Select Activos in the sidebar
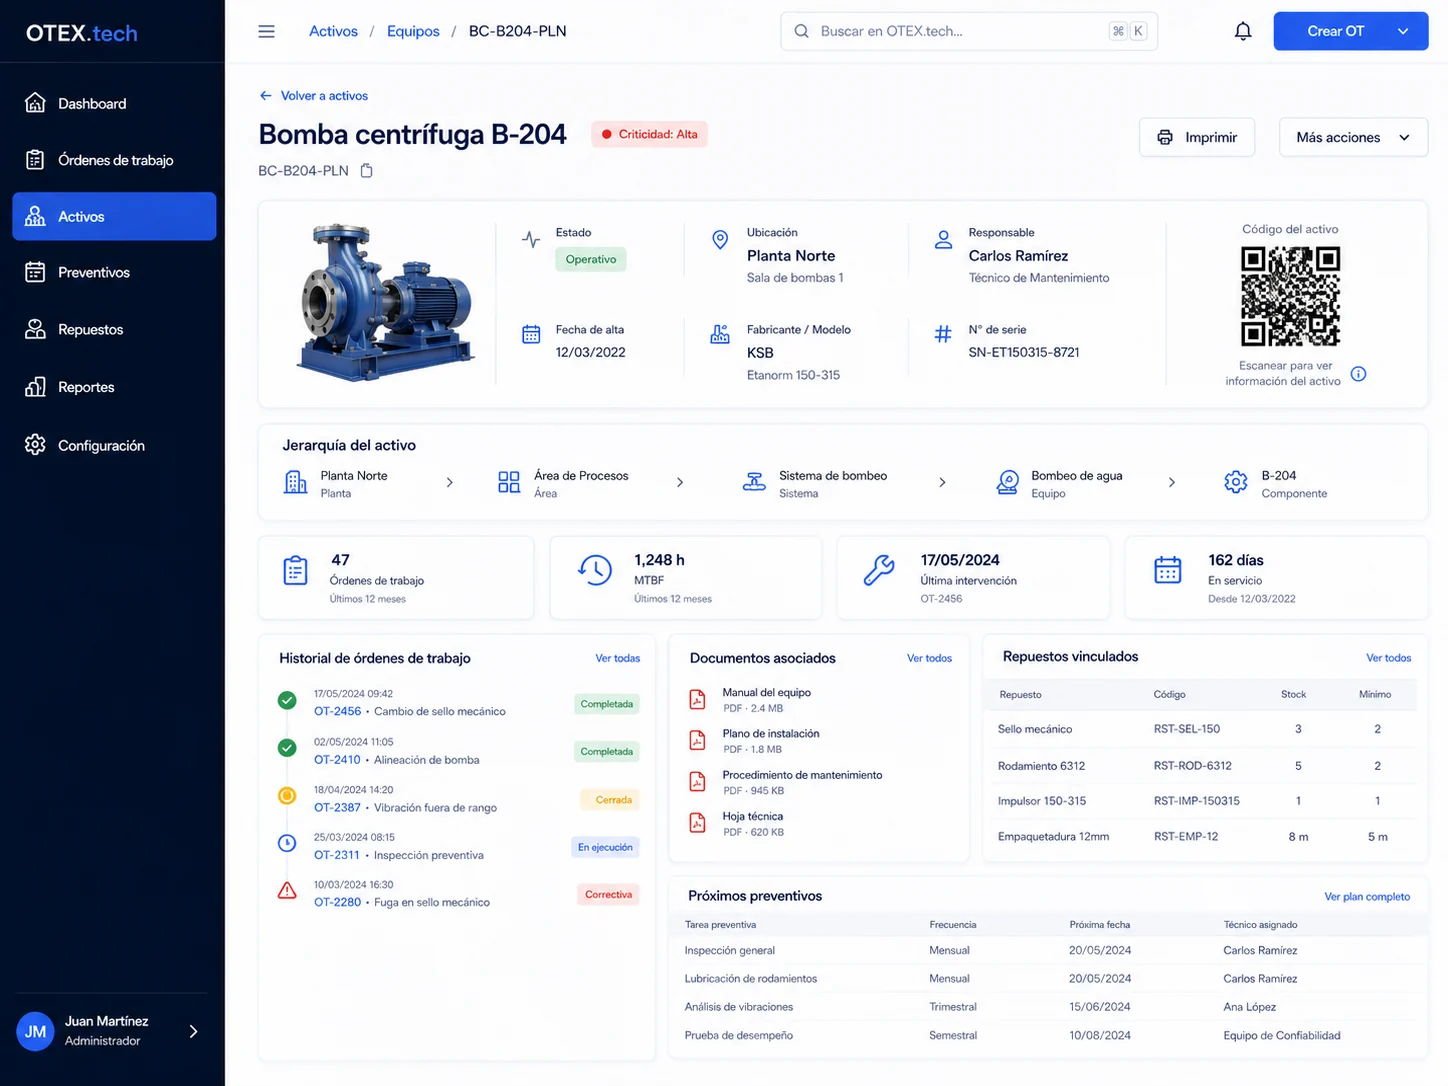Screen dimensions: 1448x1086 click(x=114, y=216)
